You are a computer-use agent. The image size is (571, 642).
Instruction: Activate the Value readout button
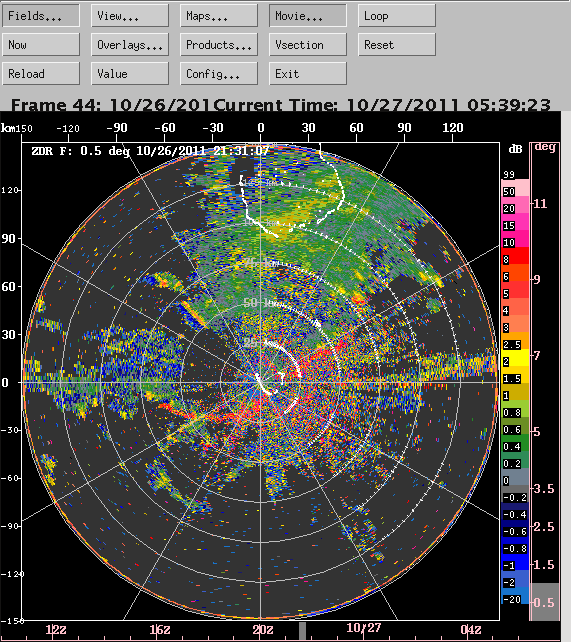(130, 74)
